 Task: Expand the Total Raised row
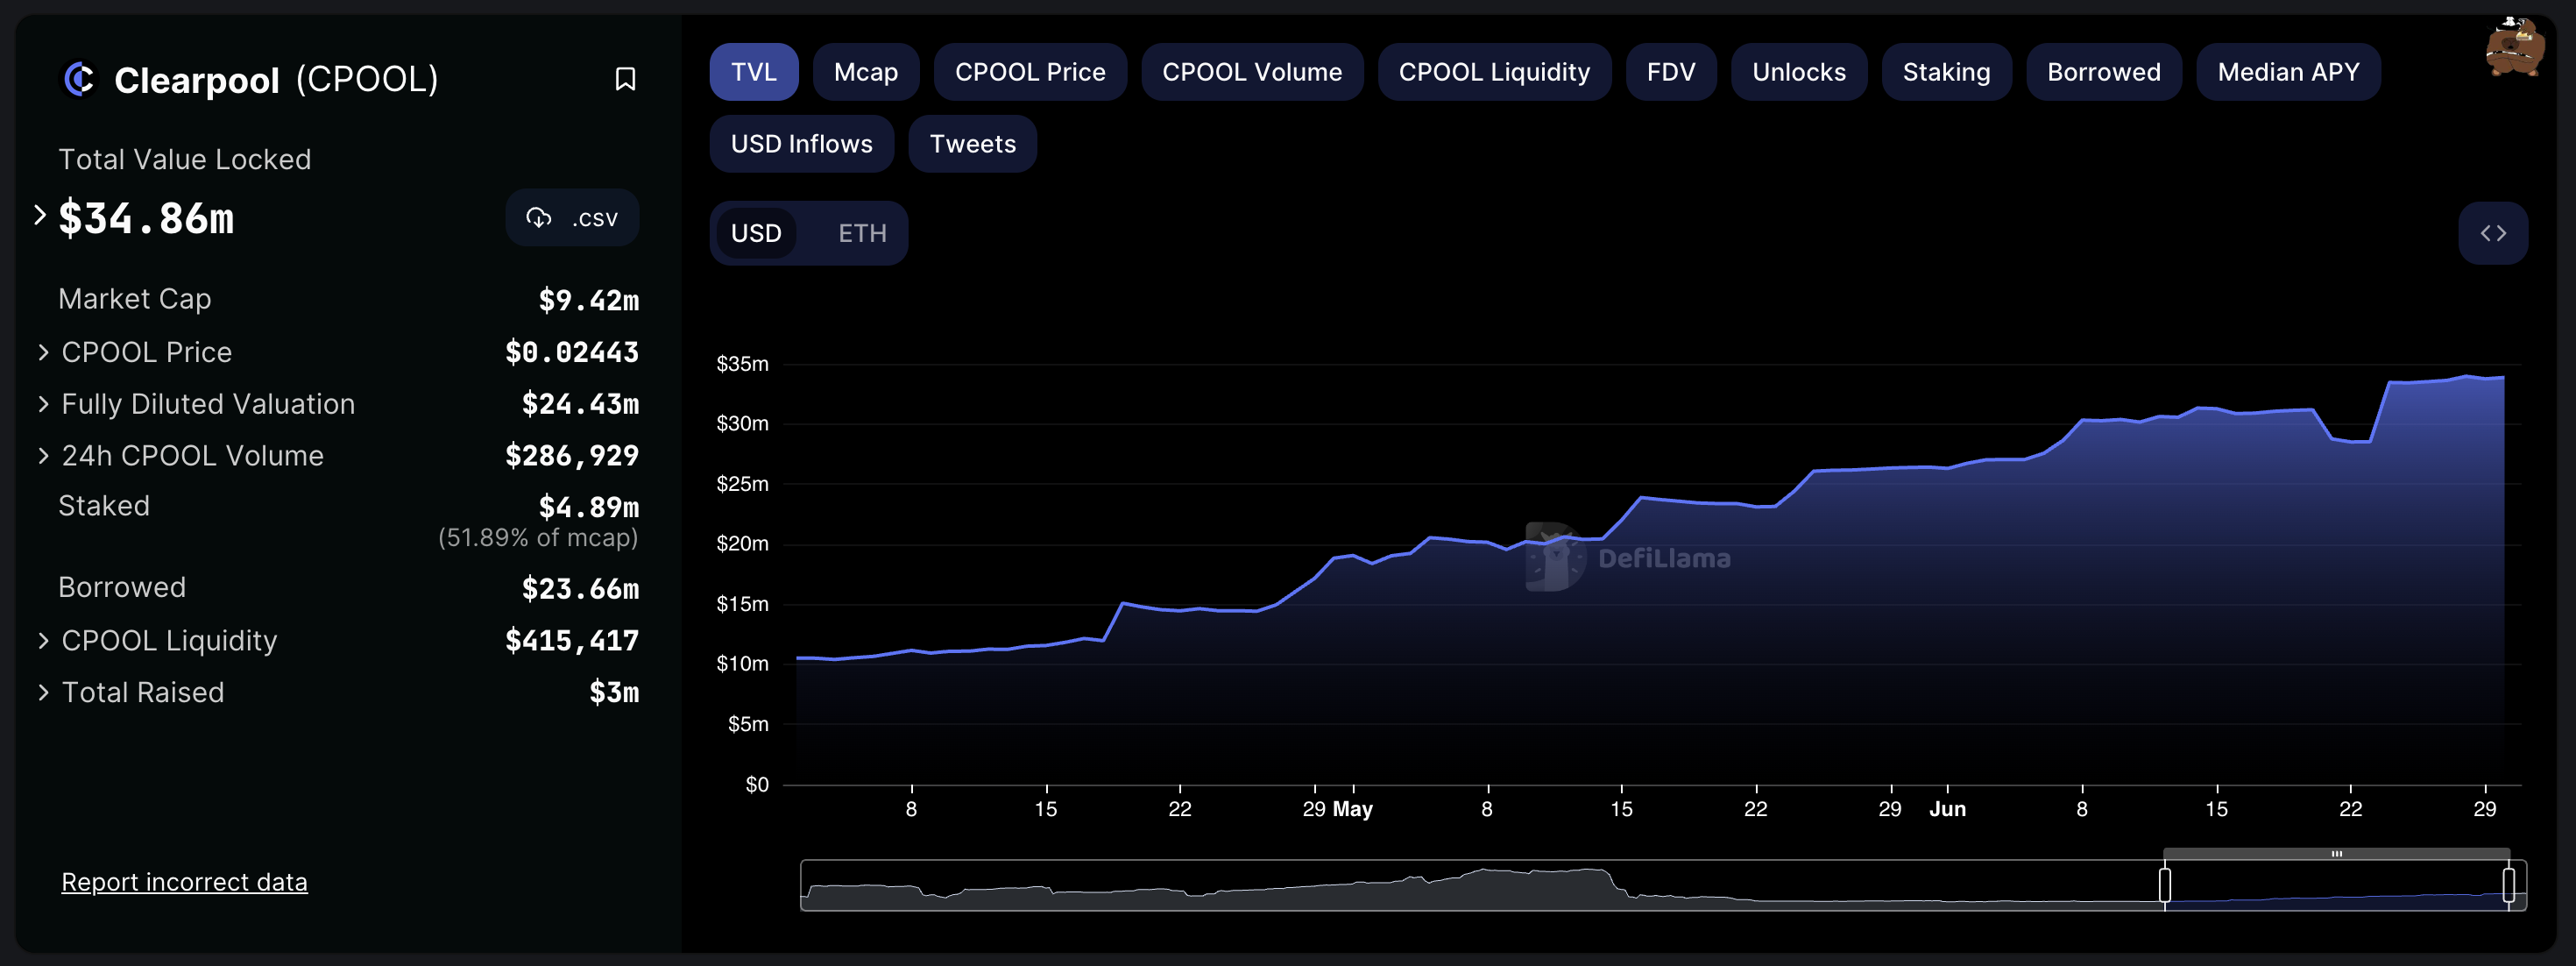click(x=43, y=692)
